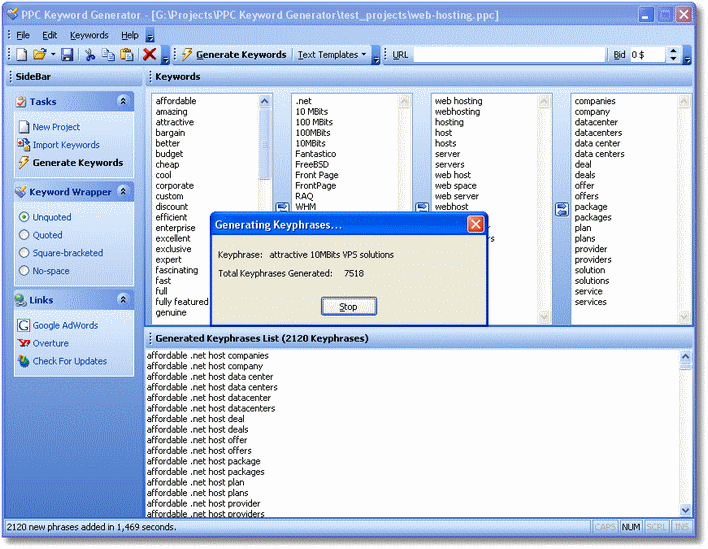Expand the options arrow after Text Templates
The width and height of the screenshot is (708, 549).
[x=376, y=56]
